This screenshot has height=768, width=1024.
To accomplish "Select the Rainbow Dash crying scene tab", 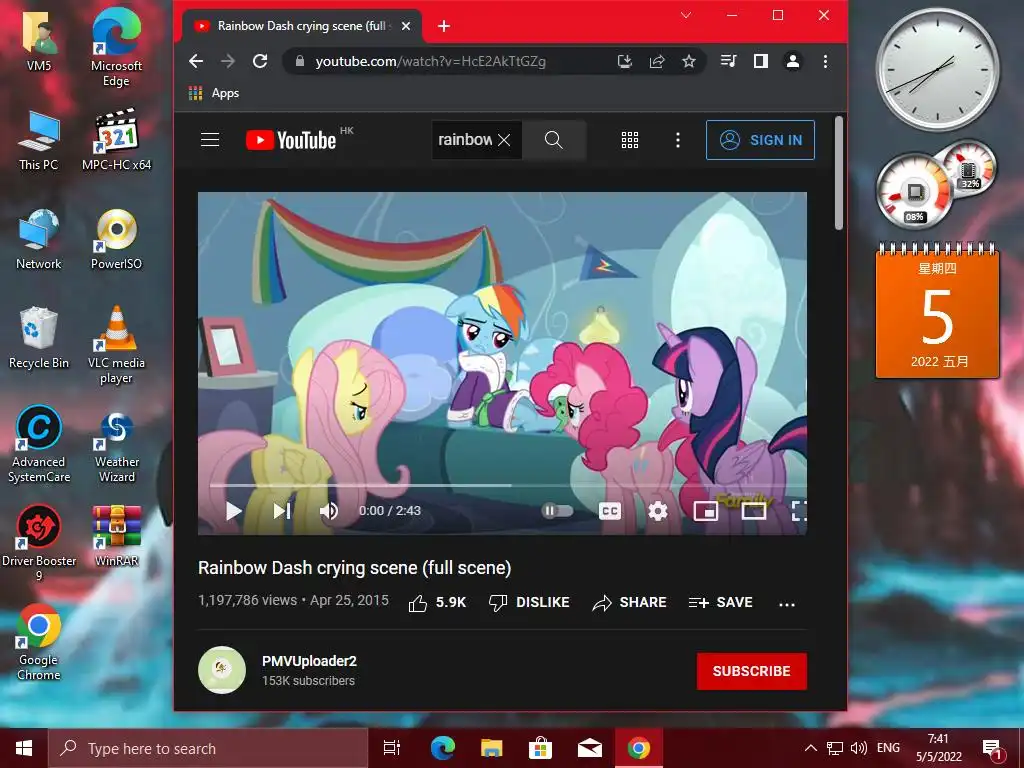I will point(301,26).
